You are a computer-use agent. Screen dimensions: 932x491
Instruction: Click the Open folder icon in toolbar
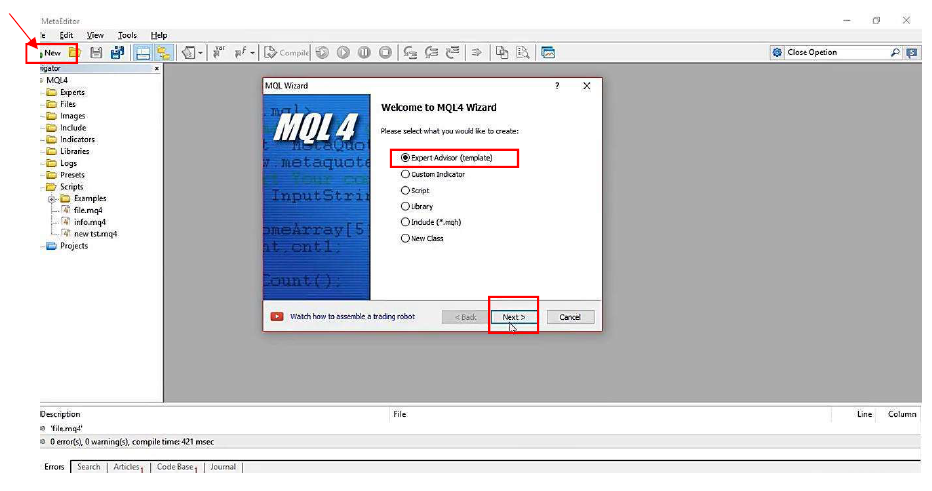tap(74, 53)
